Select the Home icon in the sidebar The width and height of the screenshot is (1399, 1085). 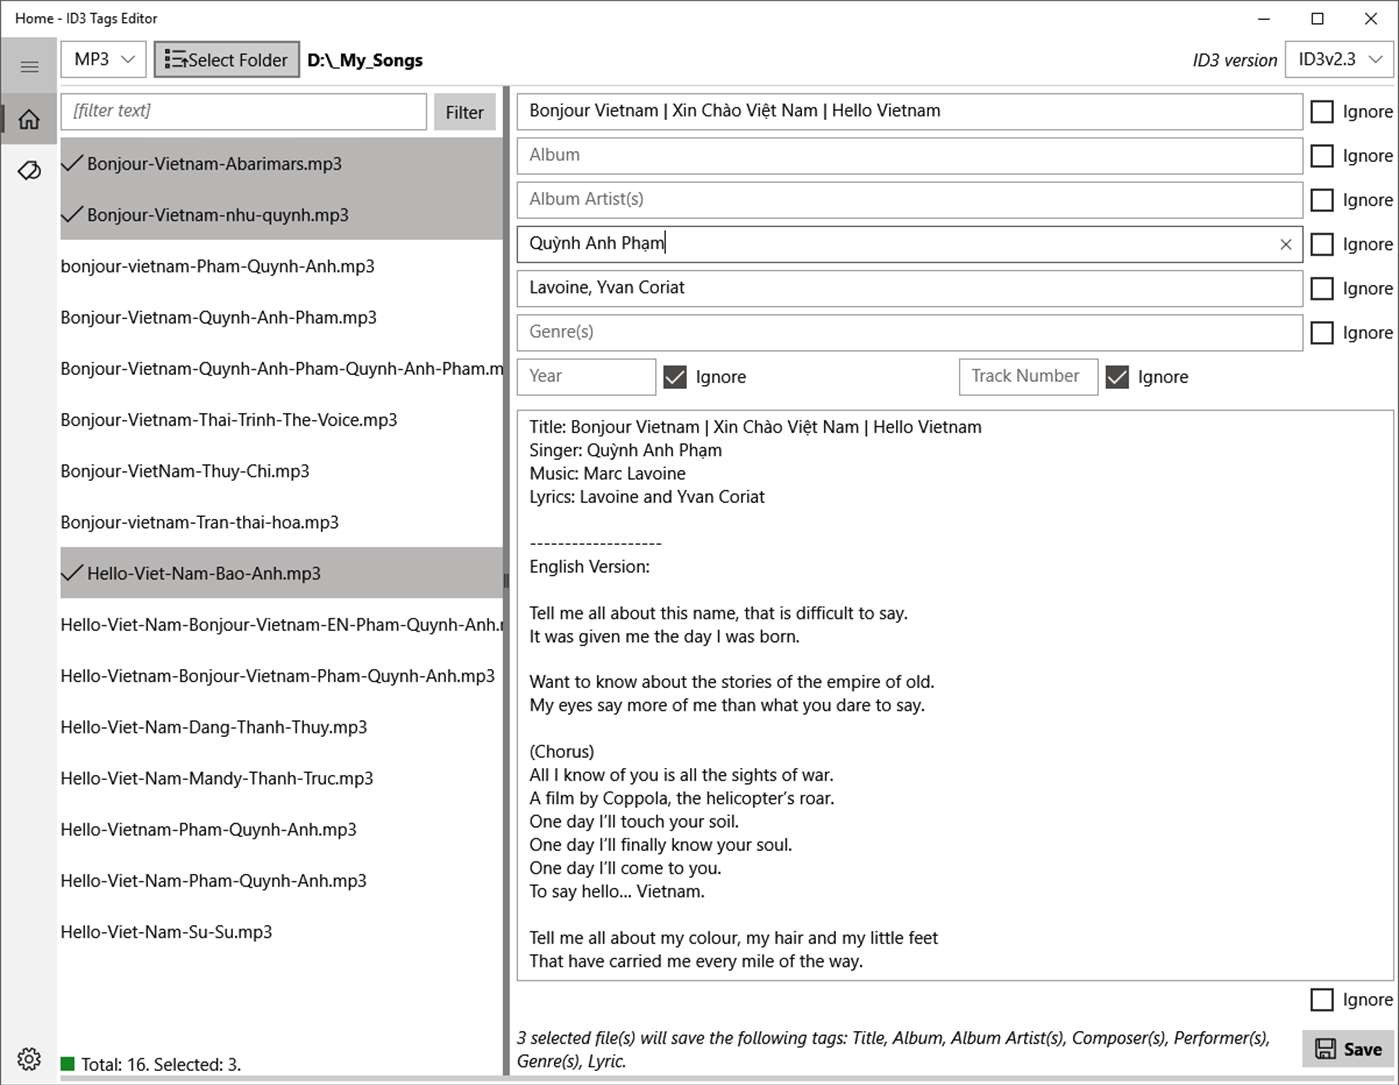pyautogui.click(x=29, y=118)
